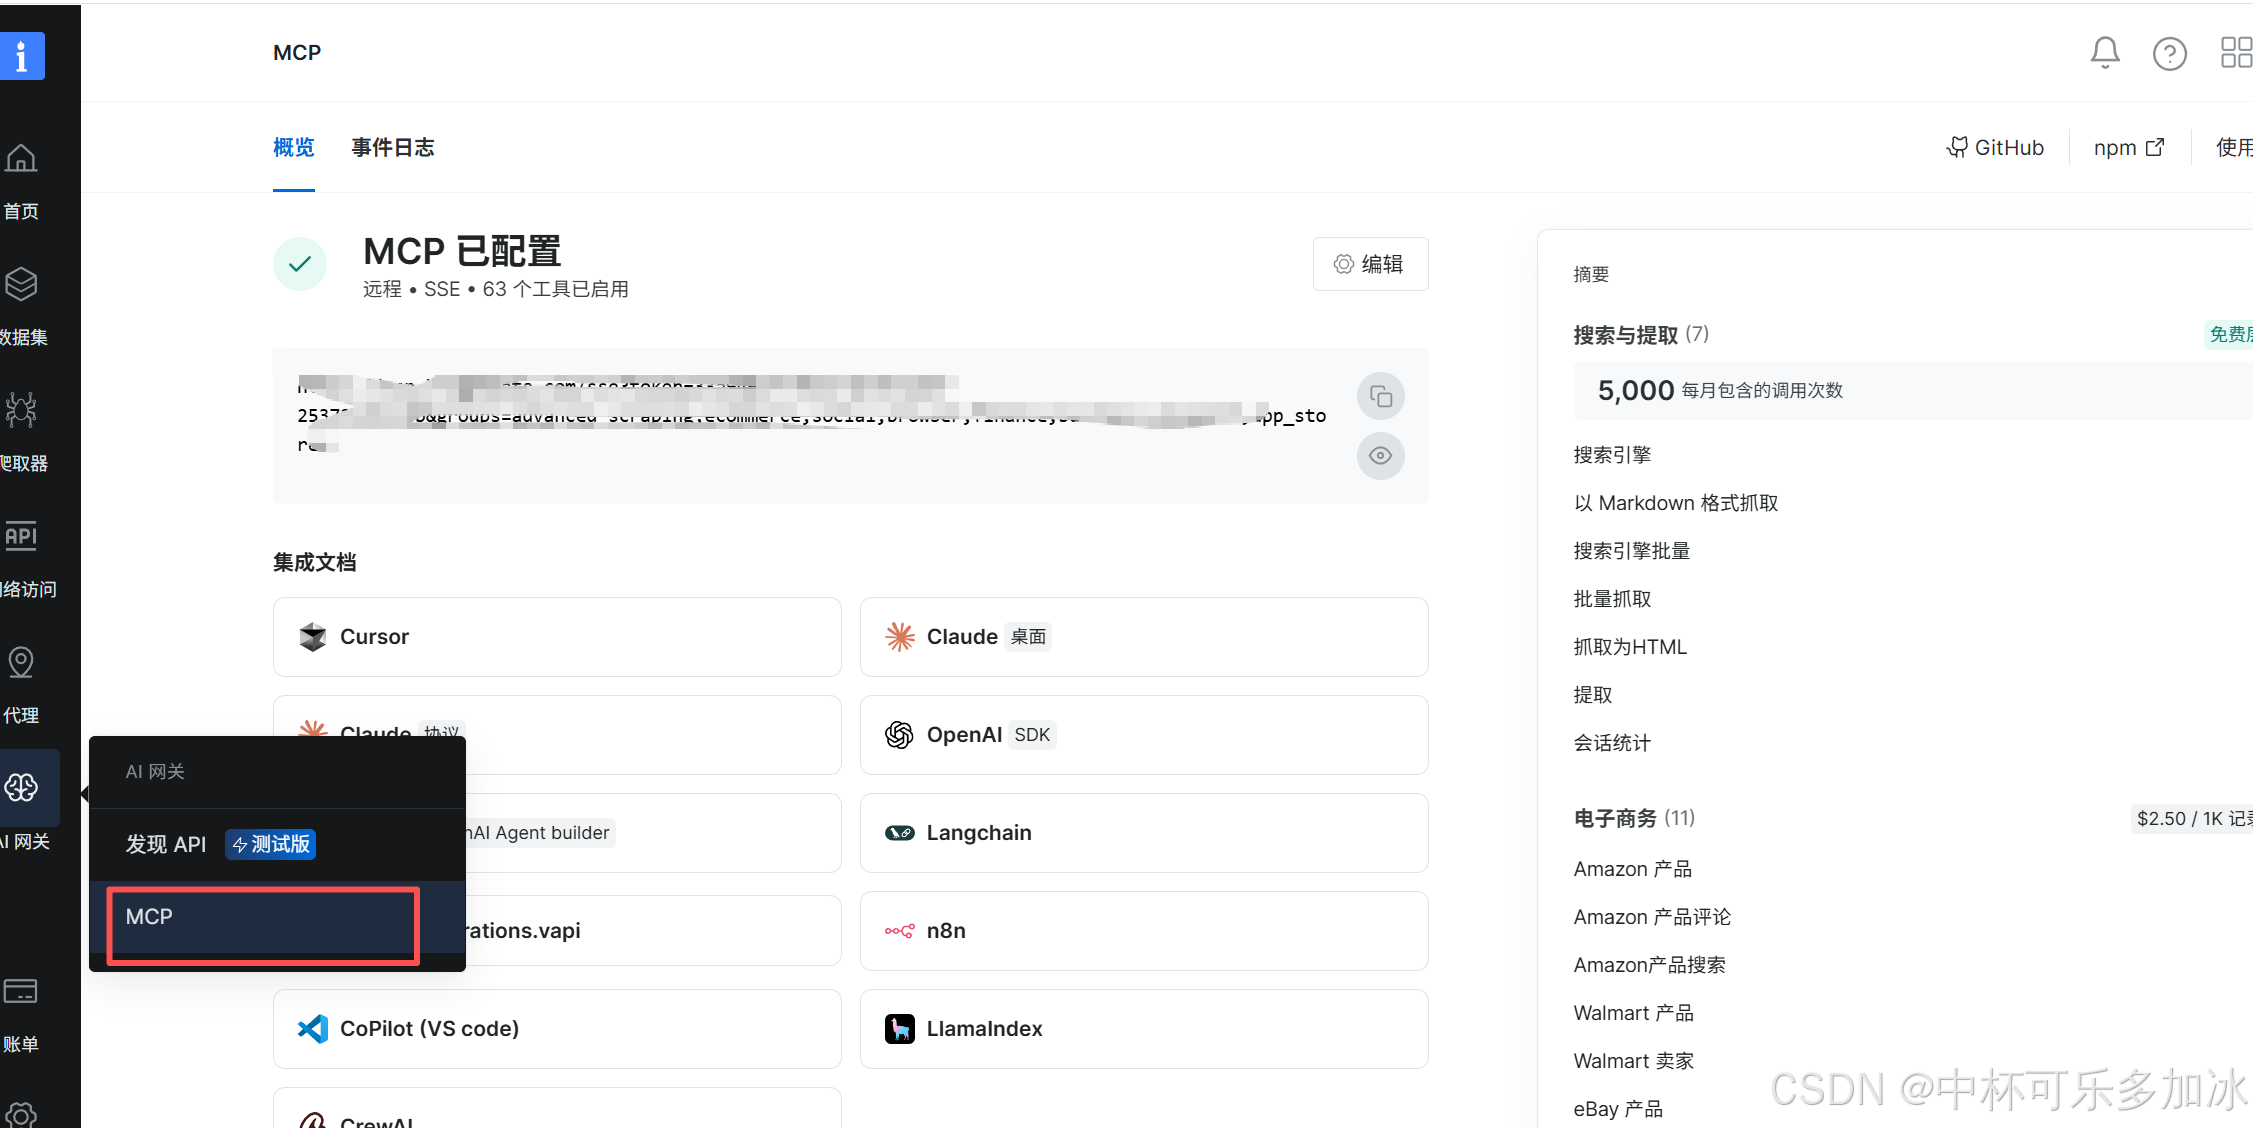The height and width of the screenshot is (1128, 2253).
Task: Click the 搜索引擎批量 tool entry
Action: (x=1632, y=551)
